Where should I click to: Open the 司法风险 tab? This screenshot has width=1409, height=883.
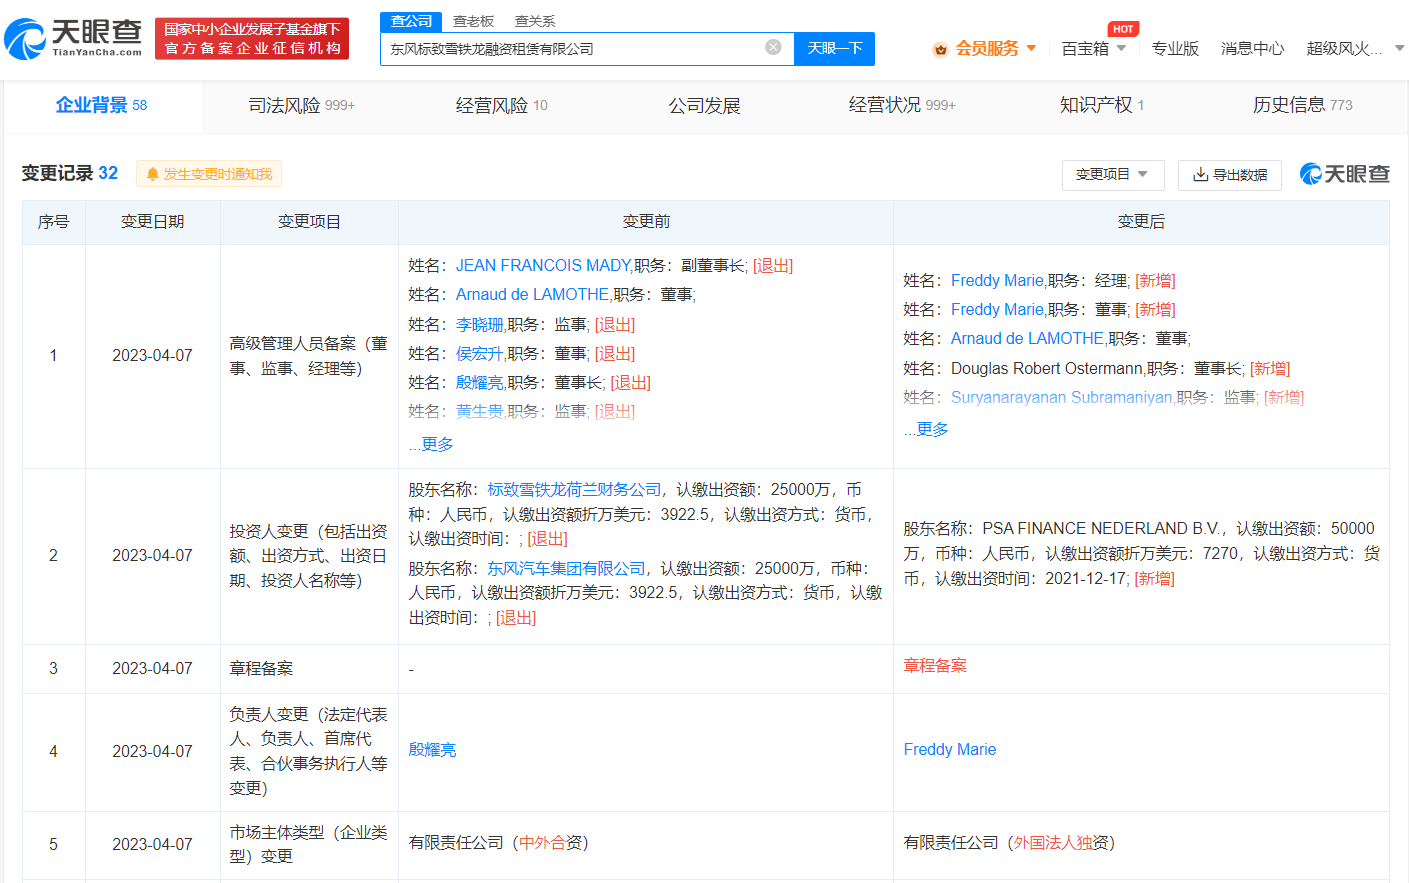coord(301,105)
